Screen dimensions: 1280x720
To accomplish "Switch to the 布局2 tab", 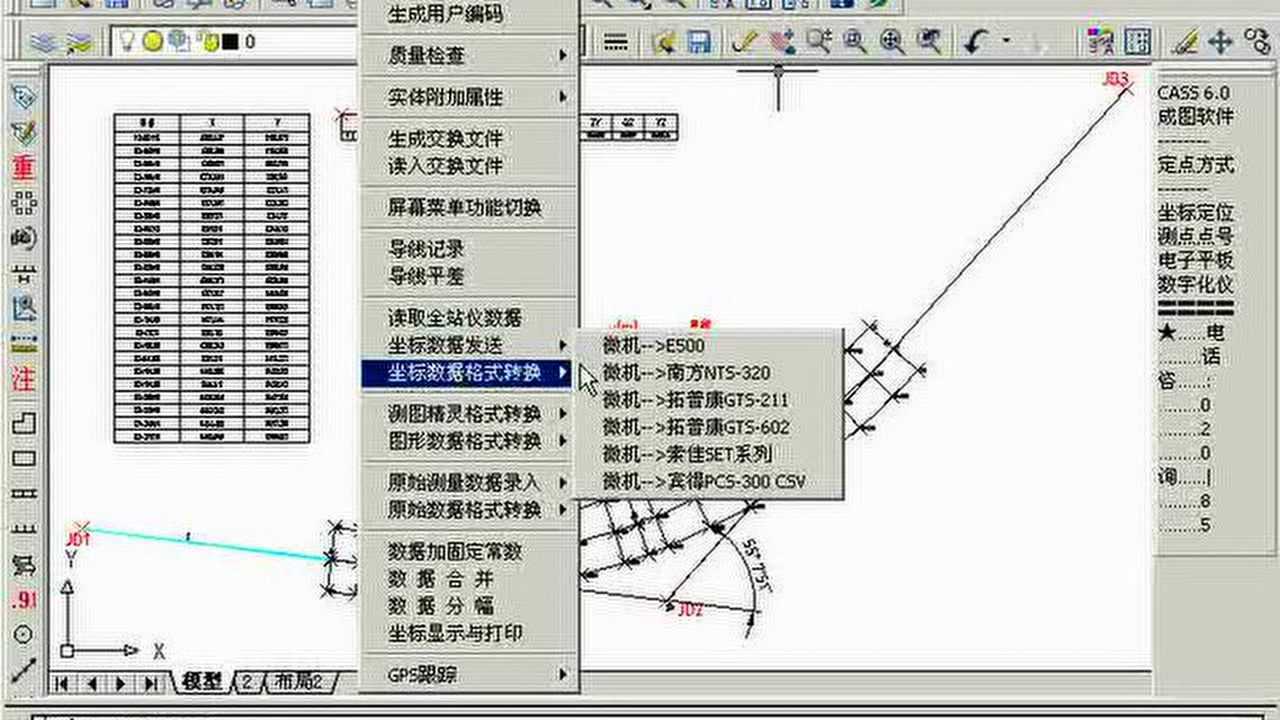I will pos(300,682).
